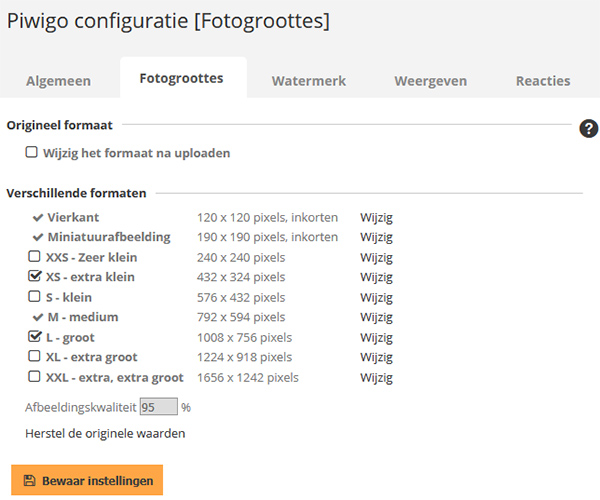Uncheck the XS - extra klein format

click(34, 275)
